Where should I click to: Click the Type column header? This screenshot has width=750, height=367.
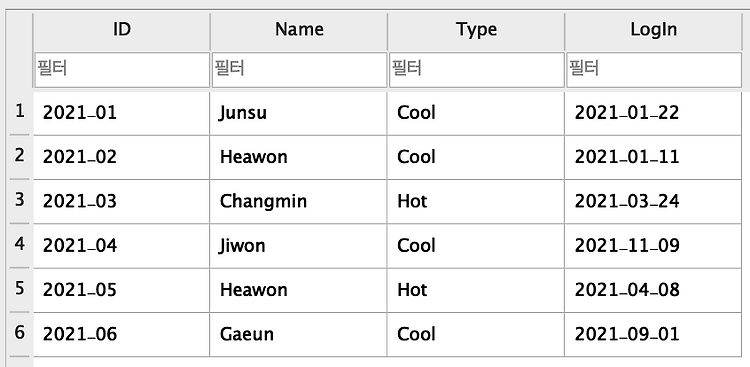tap(476, 31)
